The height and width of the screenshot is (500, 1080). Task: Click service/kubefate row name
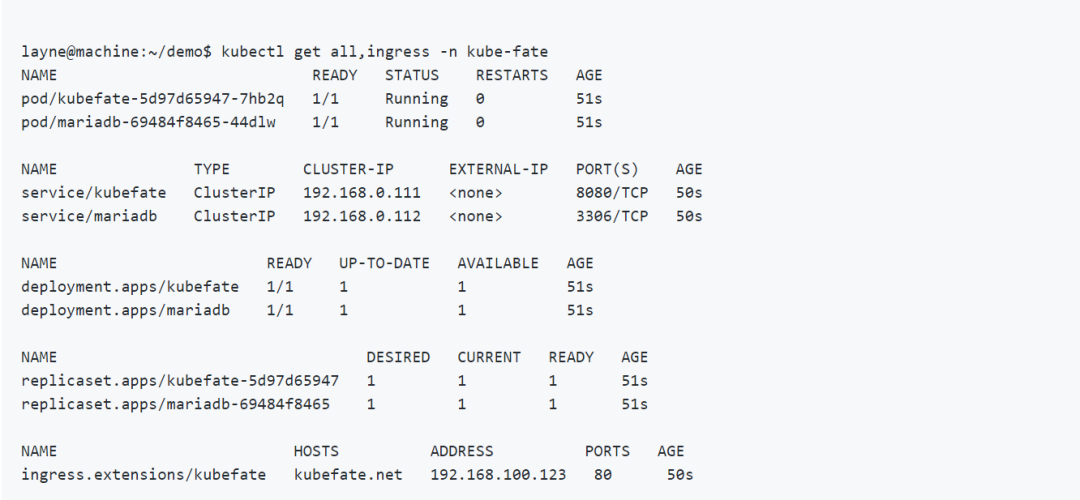tap(93, 193)
